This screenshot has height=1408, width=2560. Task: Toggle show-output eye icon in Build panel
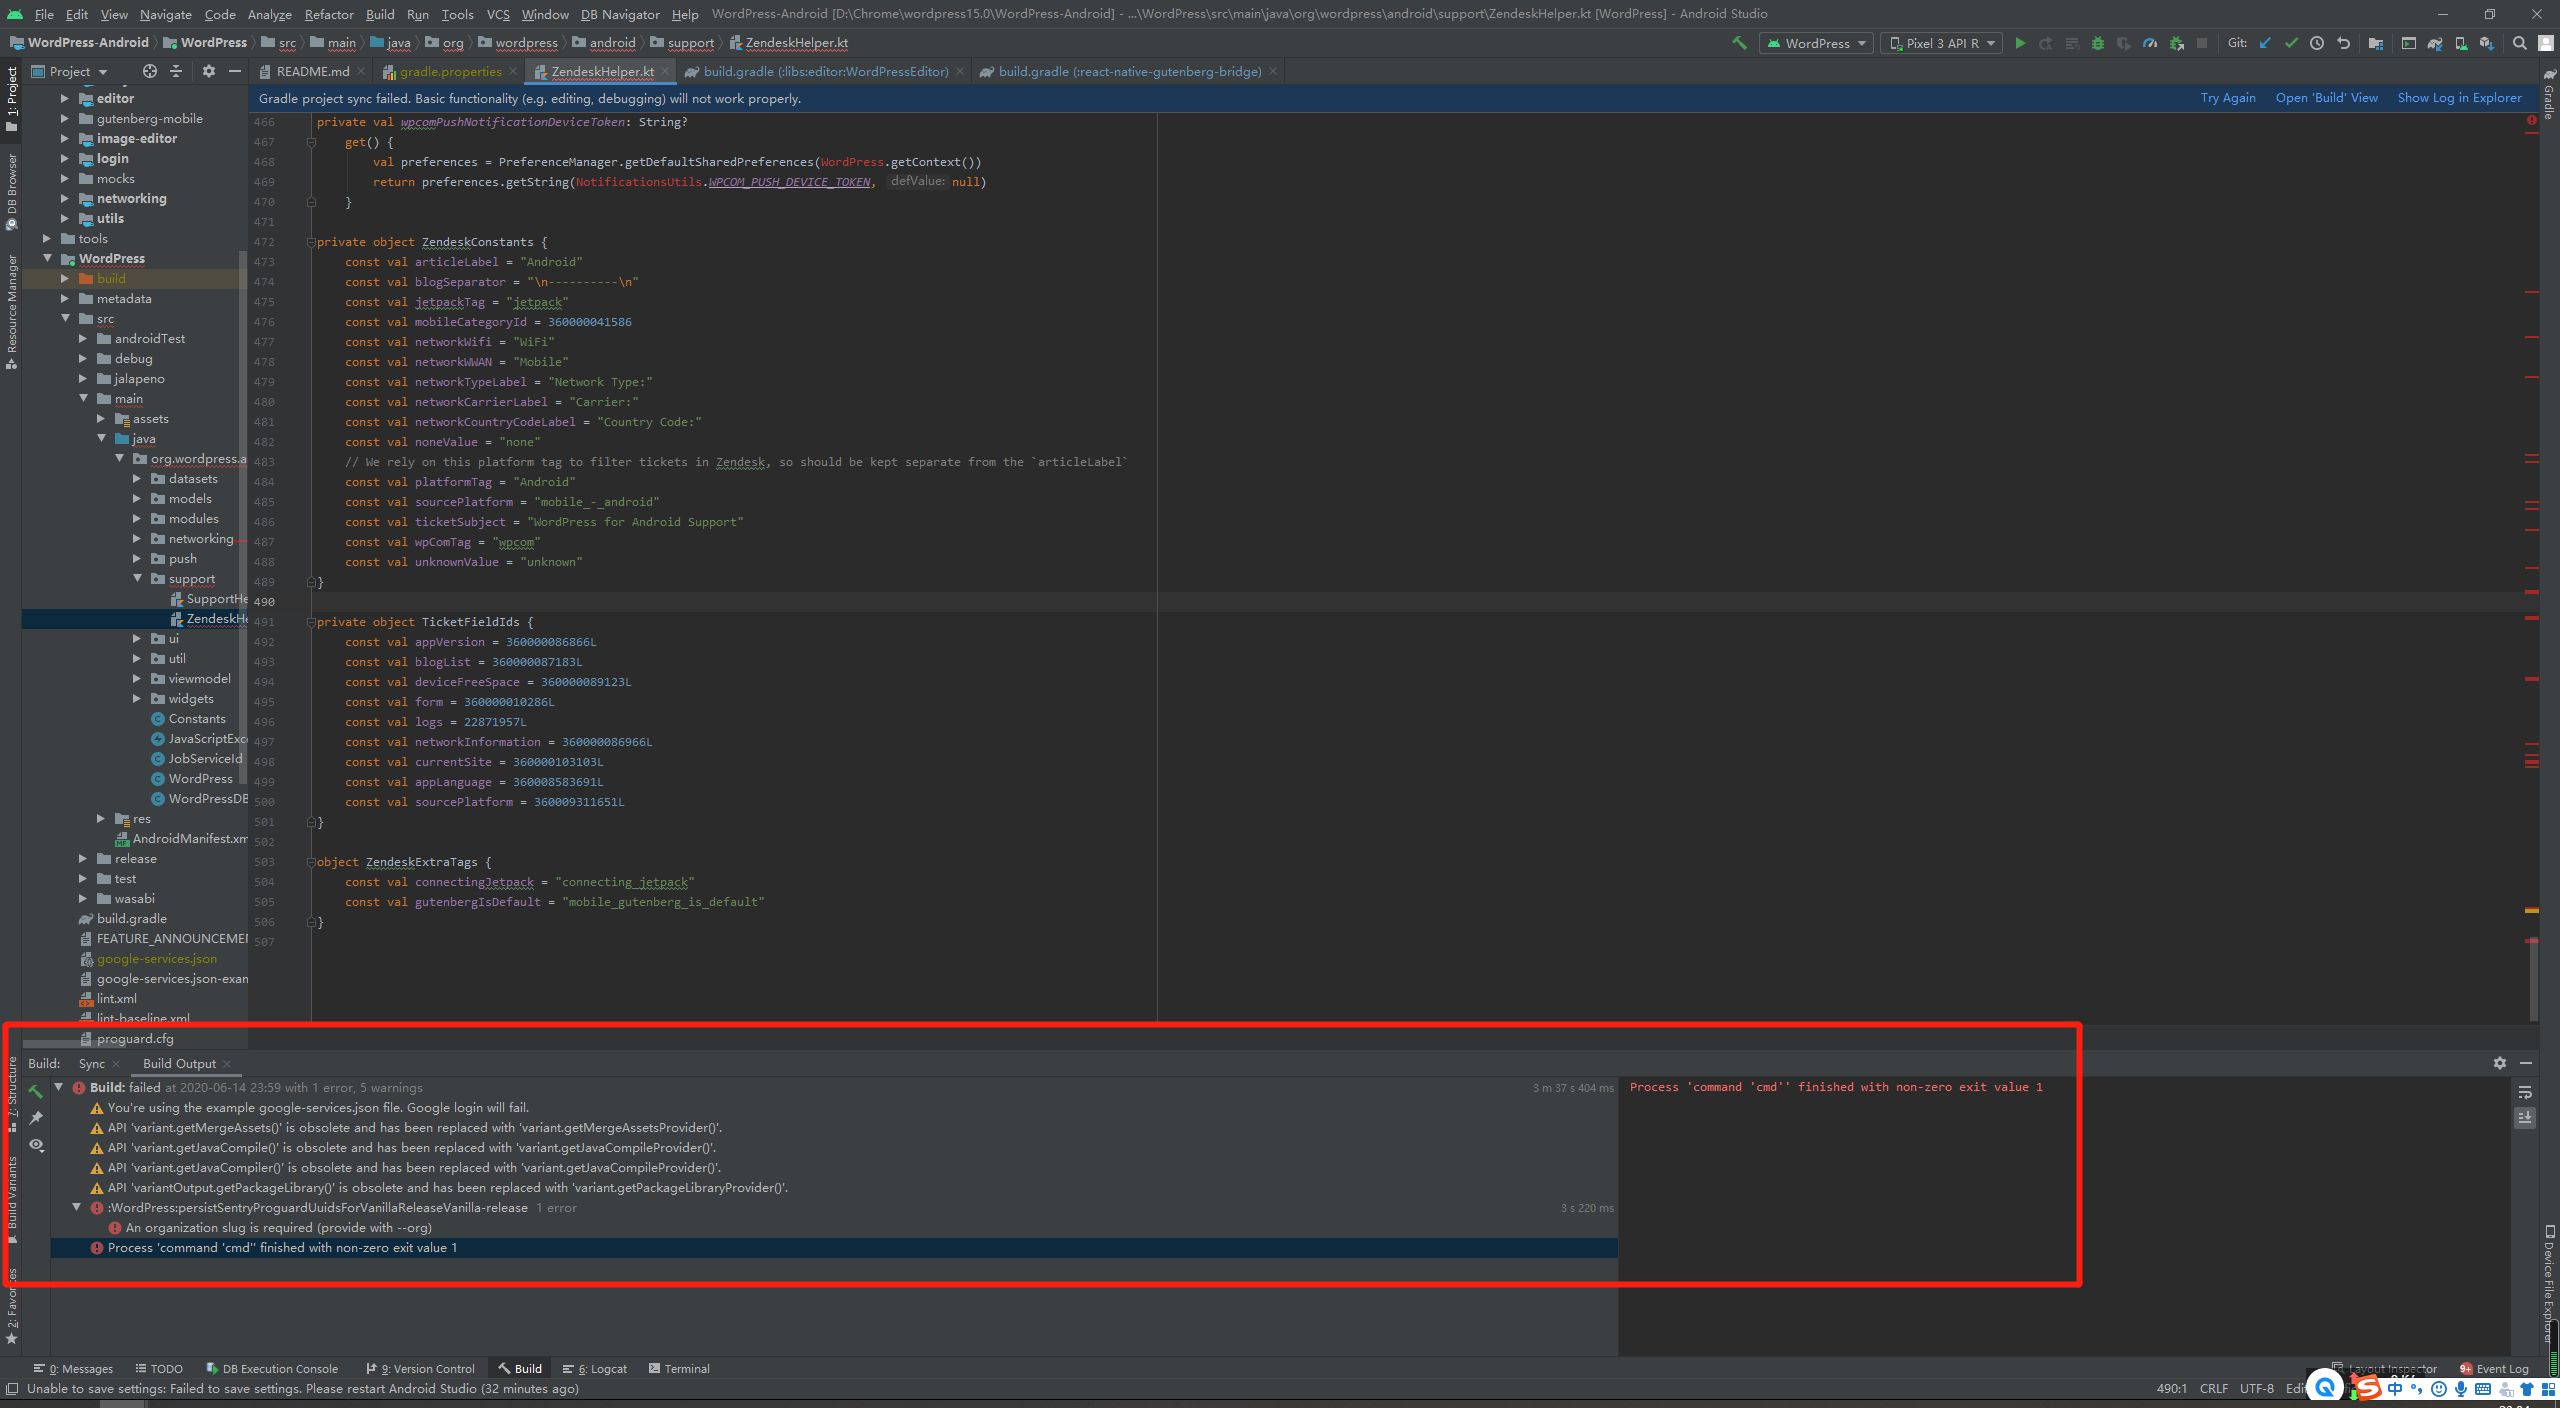pyautogui.click(x=36, y=1145)
